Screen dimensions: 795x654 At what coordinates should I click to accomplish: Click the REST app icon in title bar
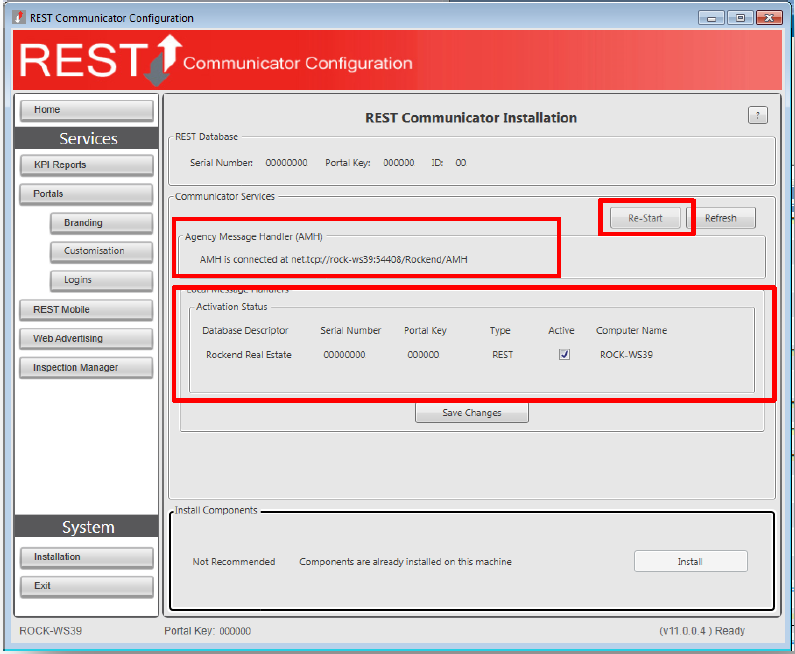(19, 17)
